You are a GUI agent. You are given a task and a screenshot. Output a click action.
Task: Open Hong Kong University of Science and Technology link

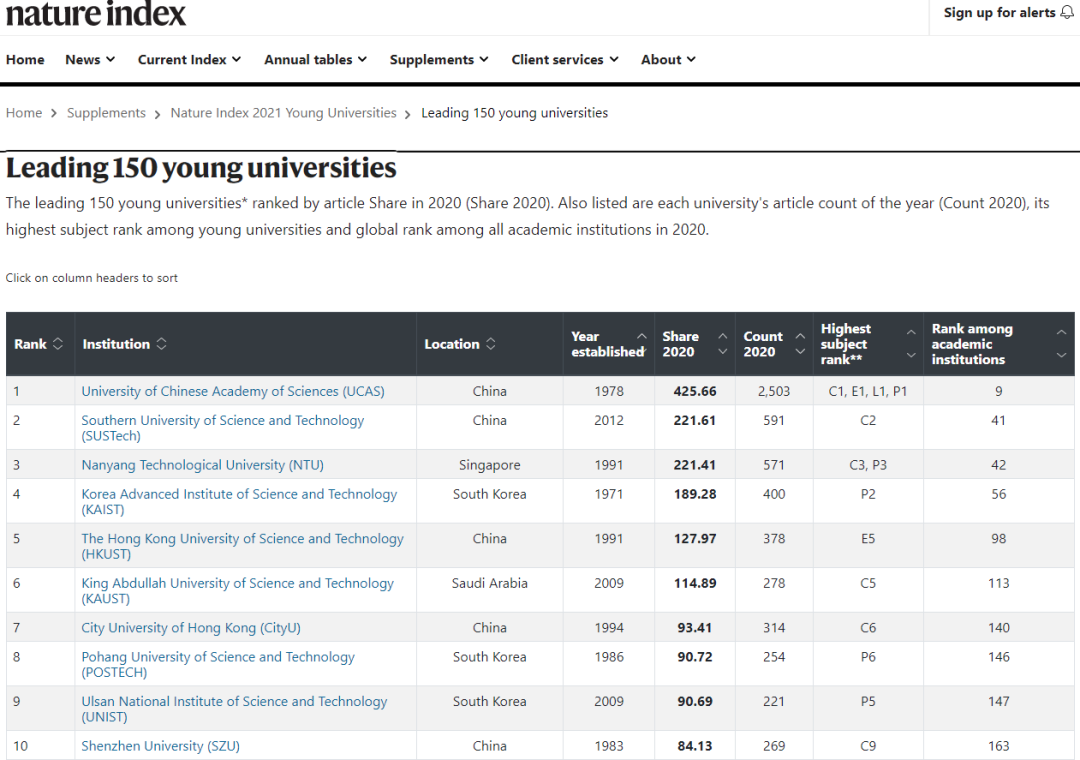(242, 546)
